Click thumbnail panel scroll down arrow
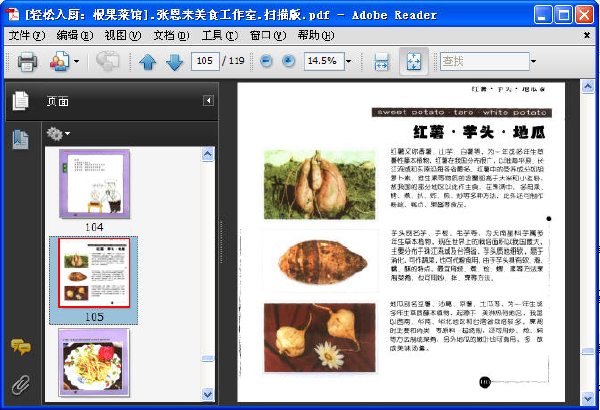The image size is (600, 410). 207,394
